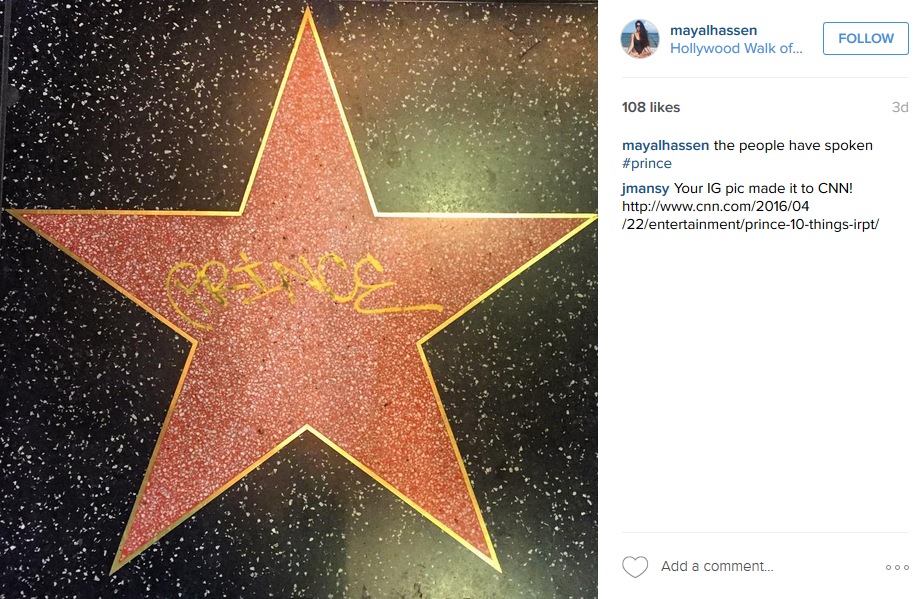The width and height of the screenshot is (923, 599).
Task: Click the 3d post timestamp
Action: 900,107
